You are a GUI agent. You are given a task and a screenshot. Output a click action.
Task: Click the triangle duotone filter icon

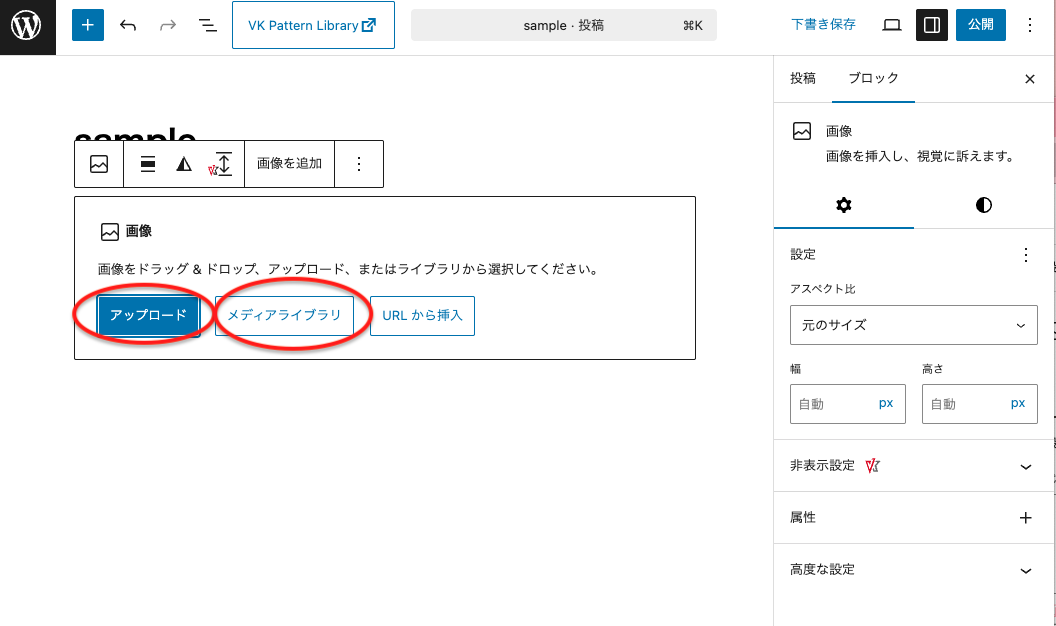[x=184, y=165]
